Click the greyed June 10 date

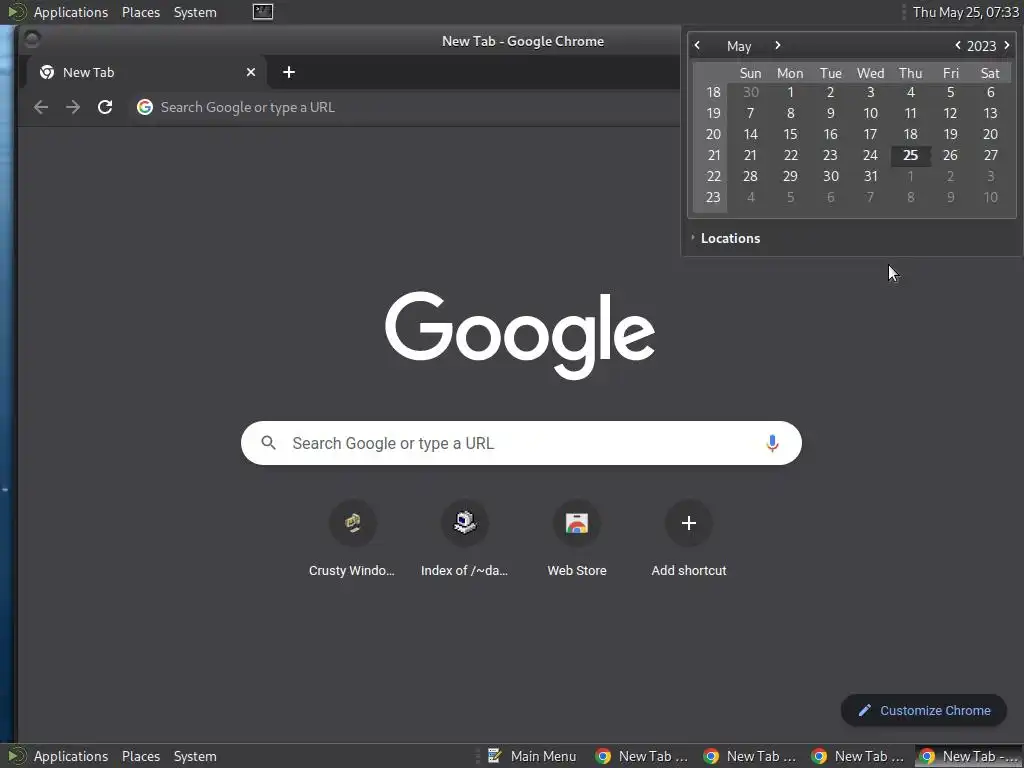(990, 197)
